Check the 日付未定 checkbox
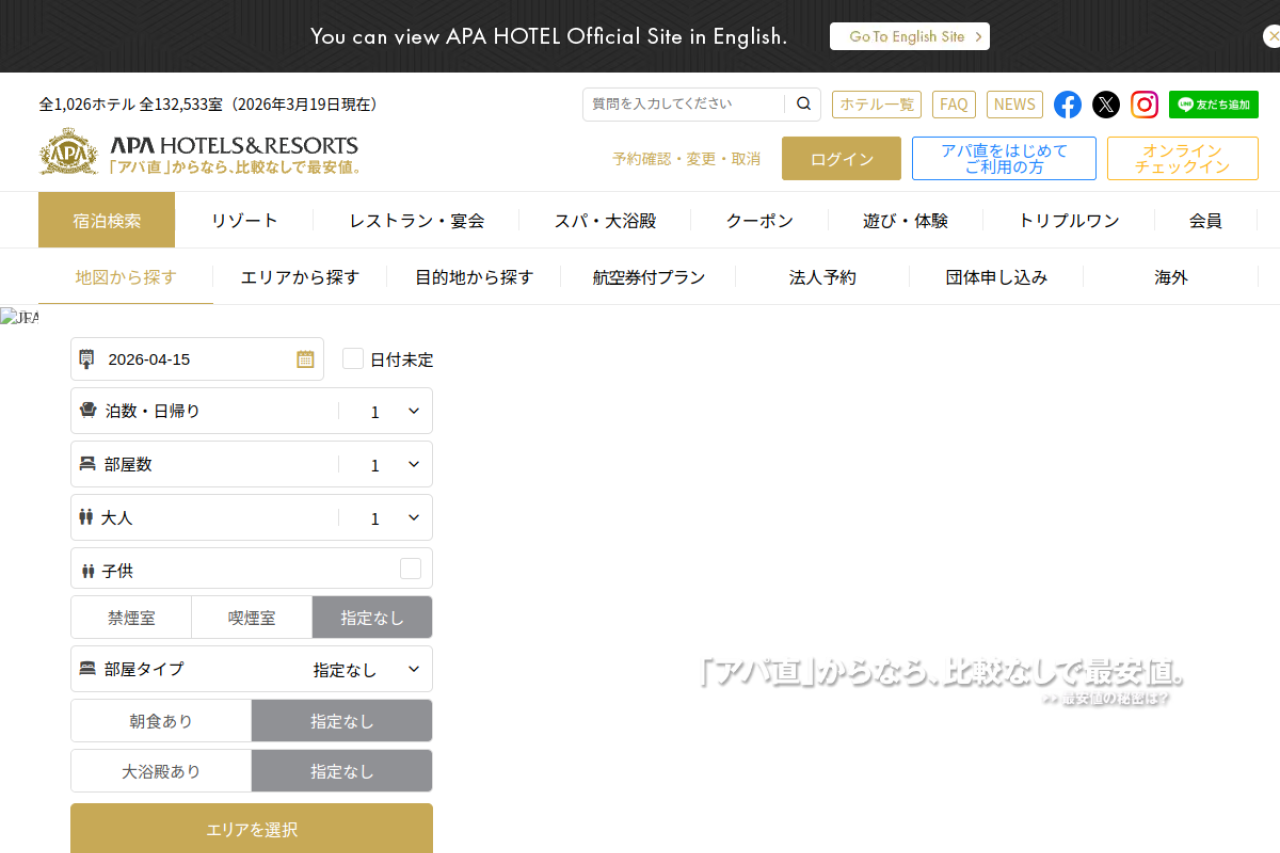1280x853 pixels. [x=353, y=359]
